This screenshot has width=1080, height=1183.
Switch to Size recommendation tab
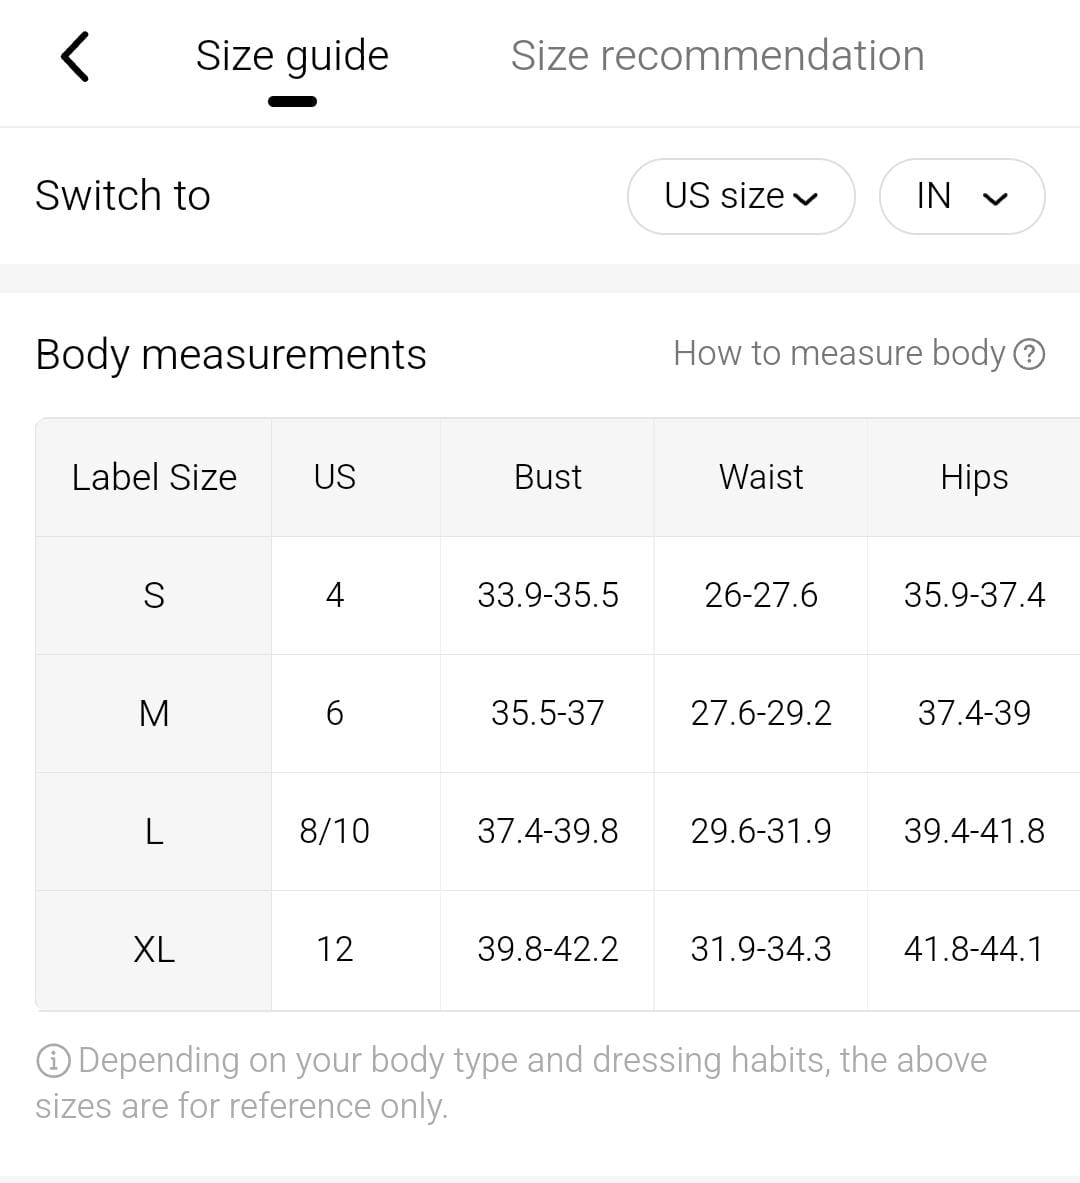click(x=717, y=56)
